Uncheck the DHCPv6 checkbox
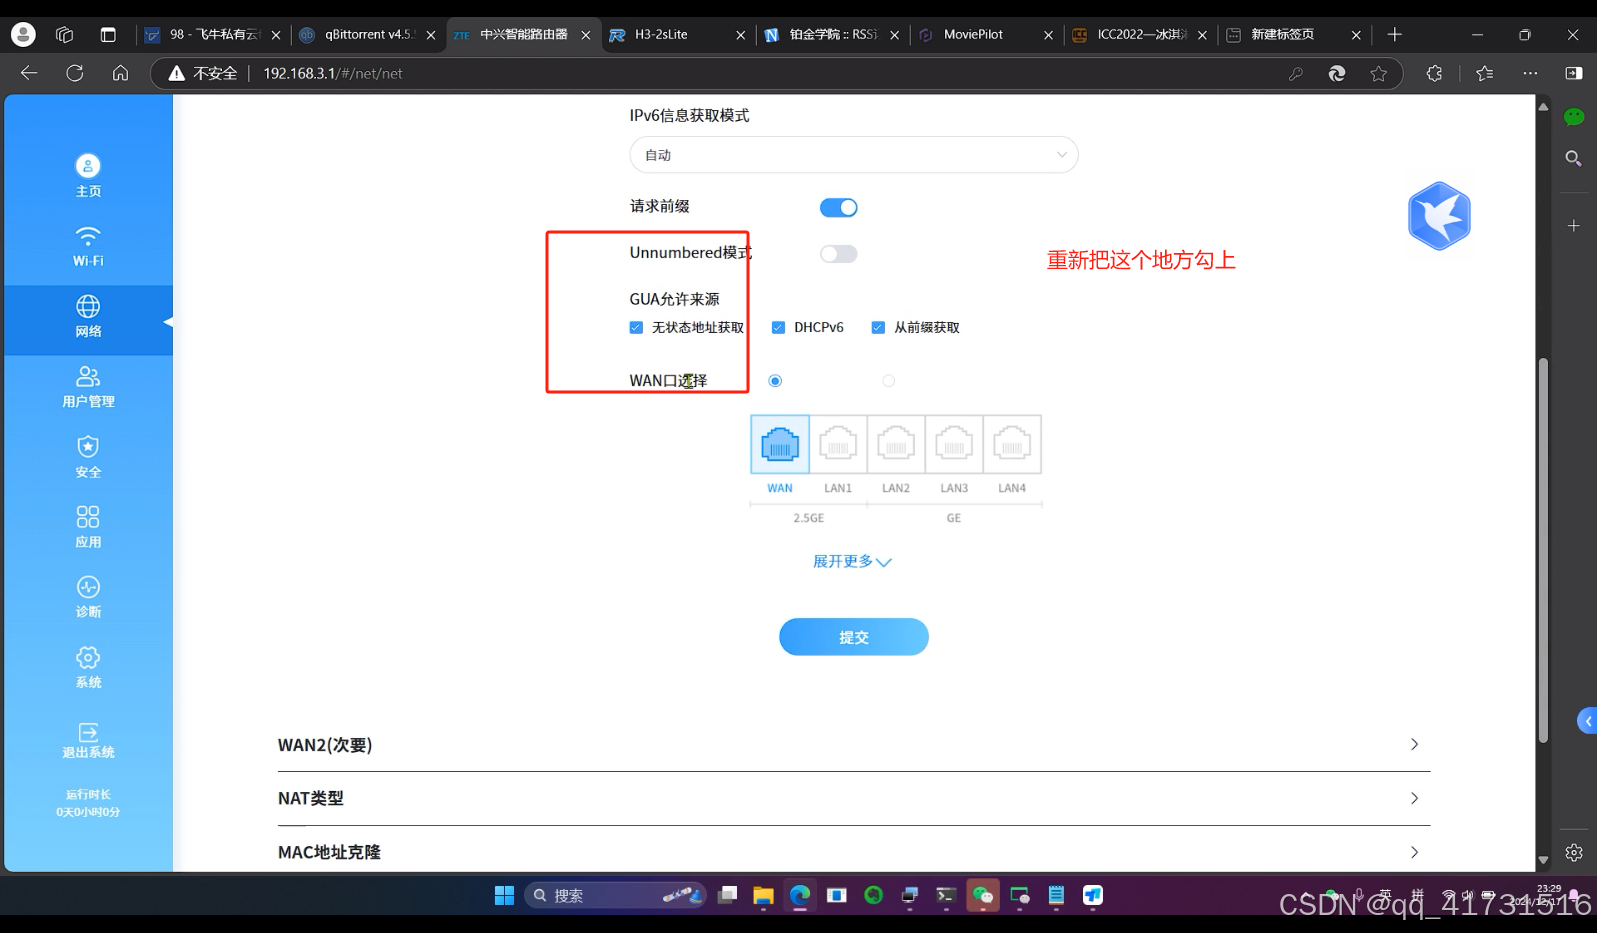 778,327
